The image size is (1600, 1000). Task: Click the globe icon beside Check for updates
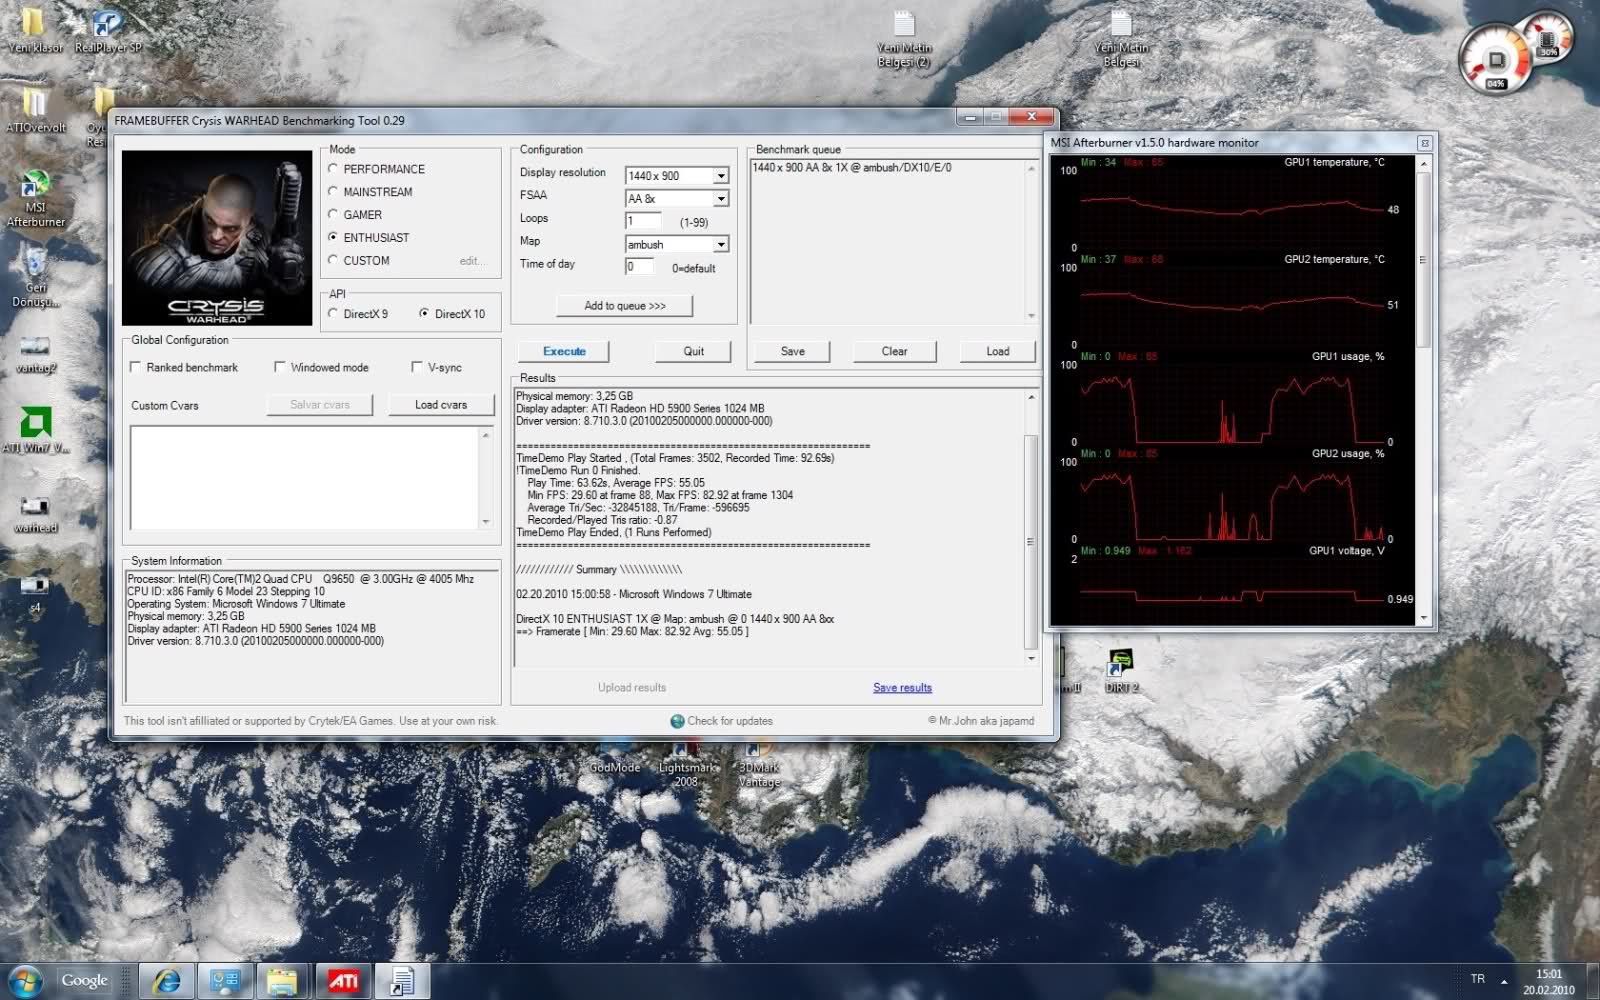677,721
